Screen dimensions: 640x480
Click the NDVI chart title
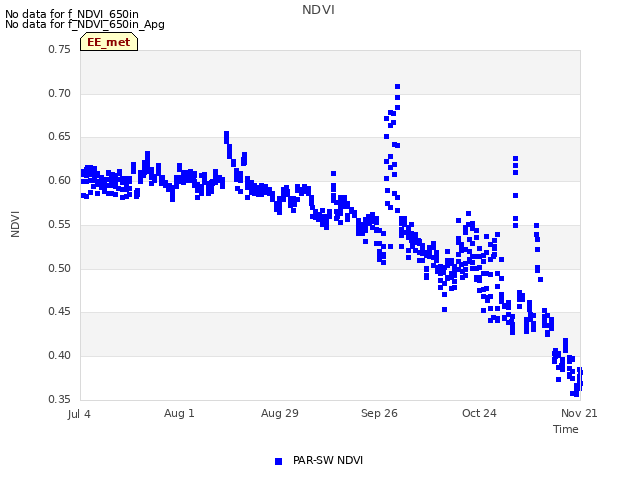click(318, 10)
